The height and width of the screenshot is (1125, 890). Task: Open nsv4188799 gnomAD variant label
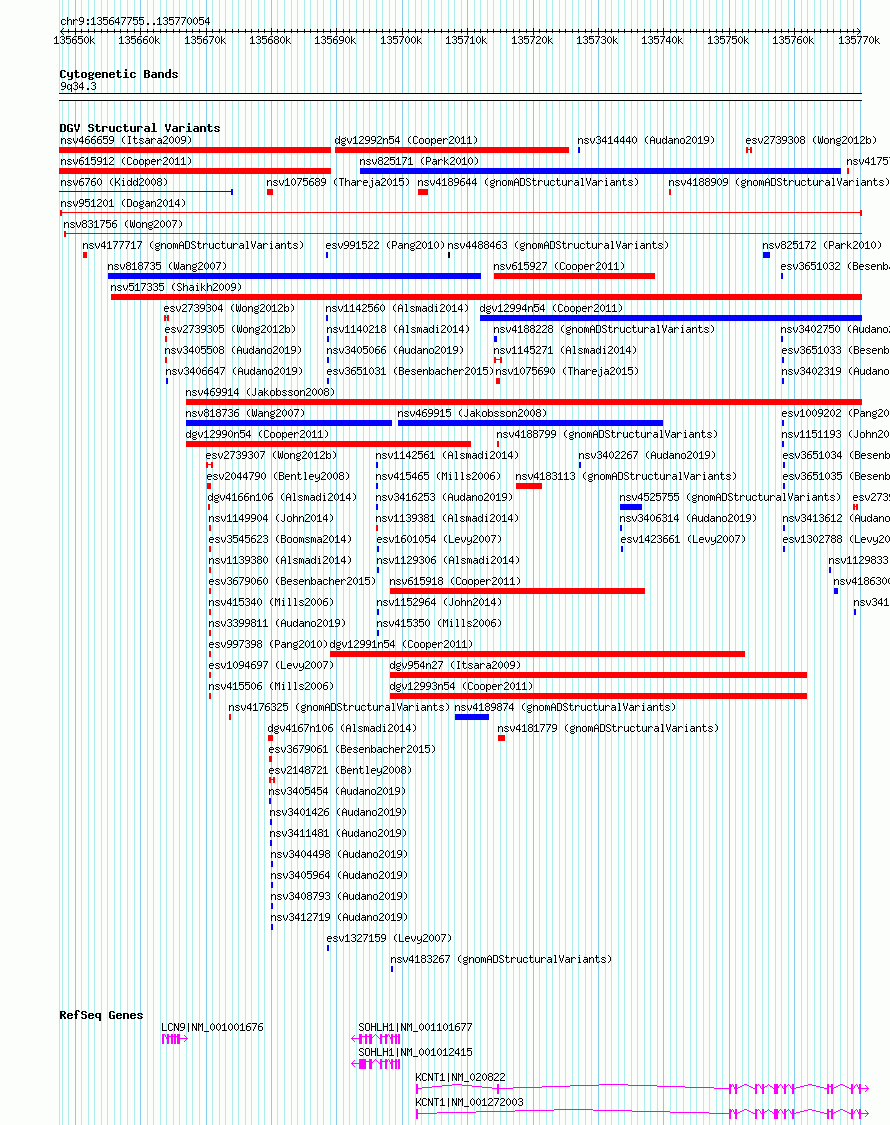click(x=606, y=434)
